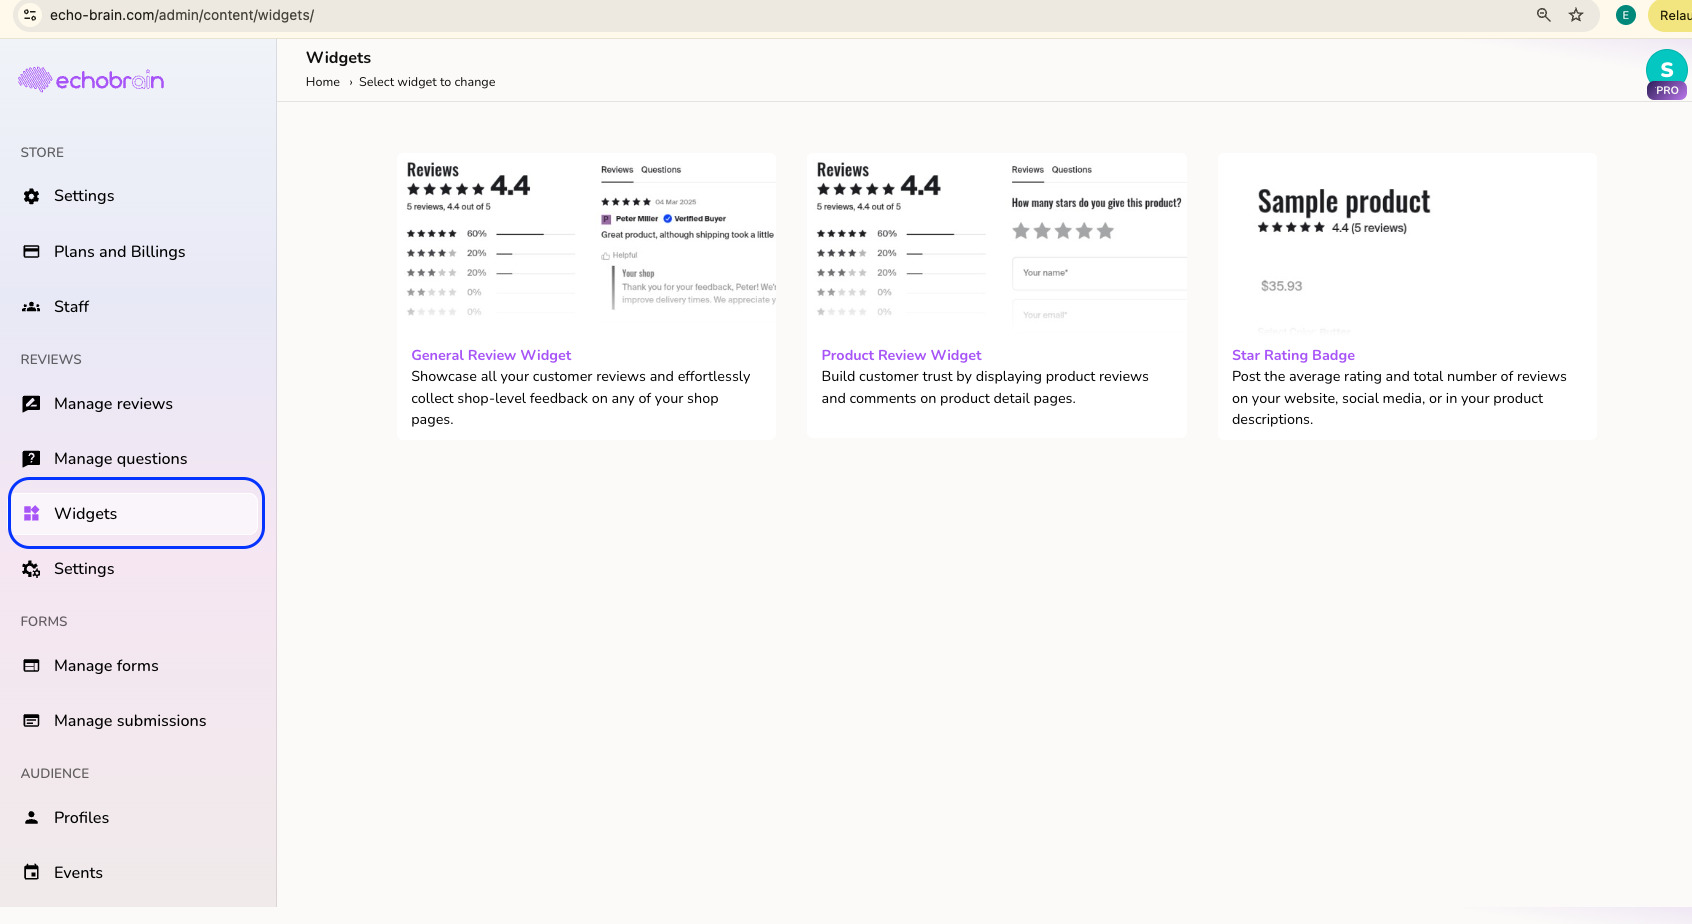The width and height of the screenshot is (1692, 924).
Task: Click the REVIEWS section label
Action: pos(51,360)
